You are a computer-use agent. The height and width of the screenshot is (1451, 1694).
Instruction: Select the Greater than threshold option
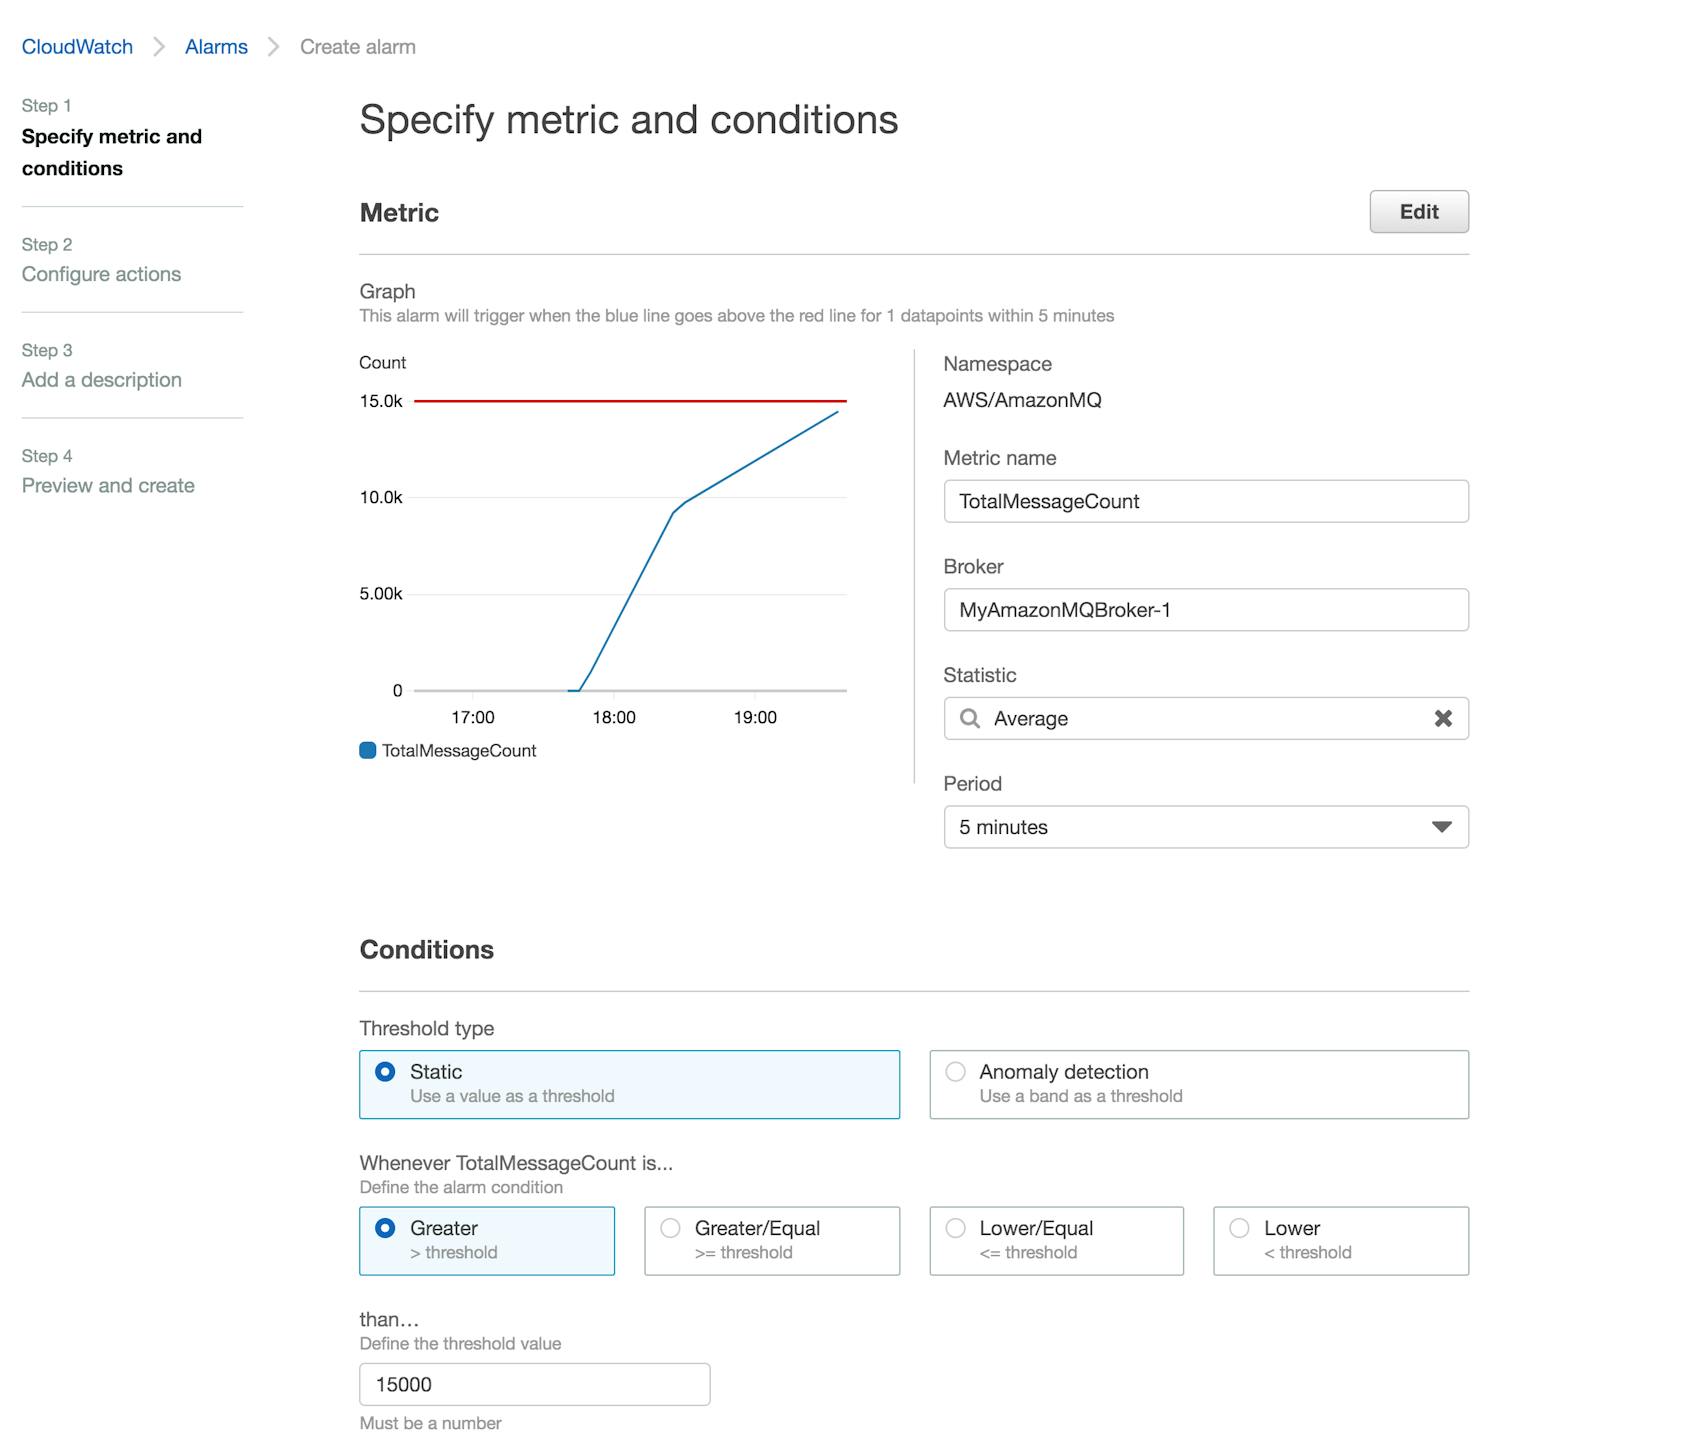385,1228
